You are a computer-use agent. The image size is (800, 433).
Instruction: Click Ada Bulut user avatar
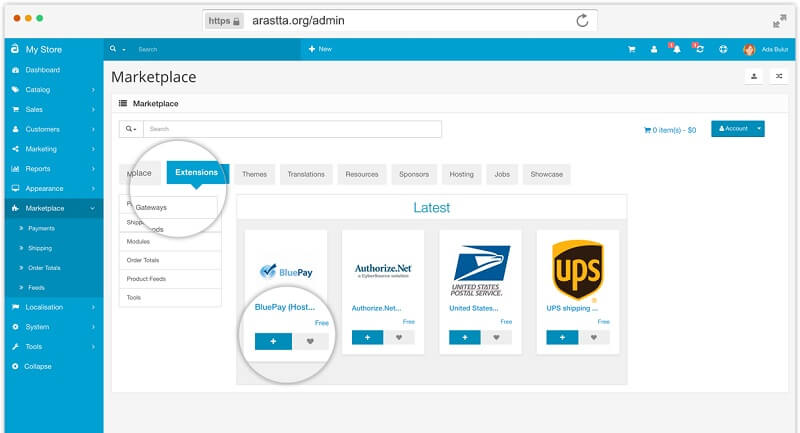749,49
